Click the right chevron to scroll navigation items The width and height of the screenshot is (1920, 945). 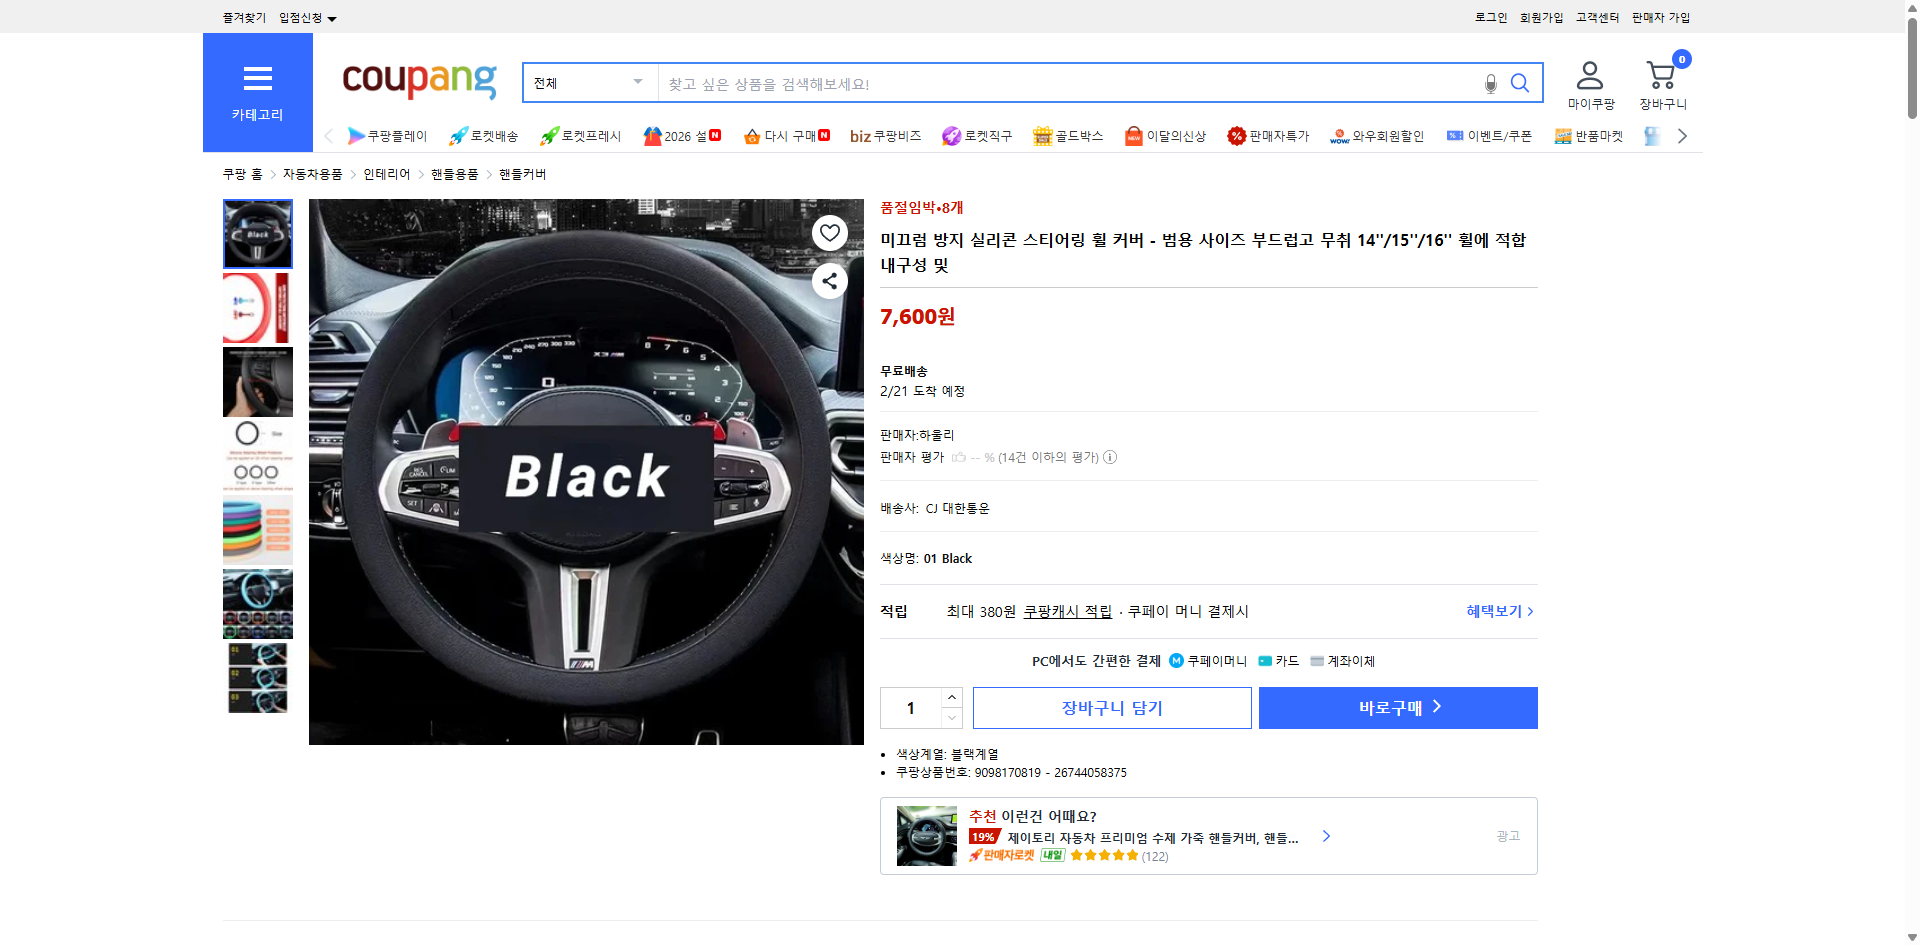click(x=1683, y=135)
